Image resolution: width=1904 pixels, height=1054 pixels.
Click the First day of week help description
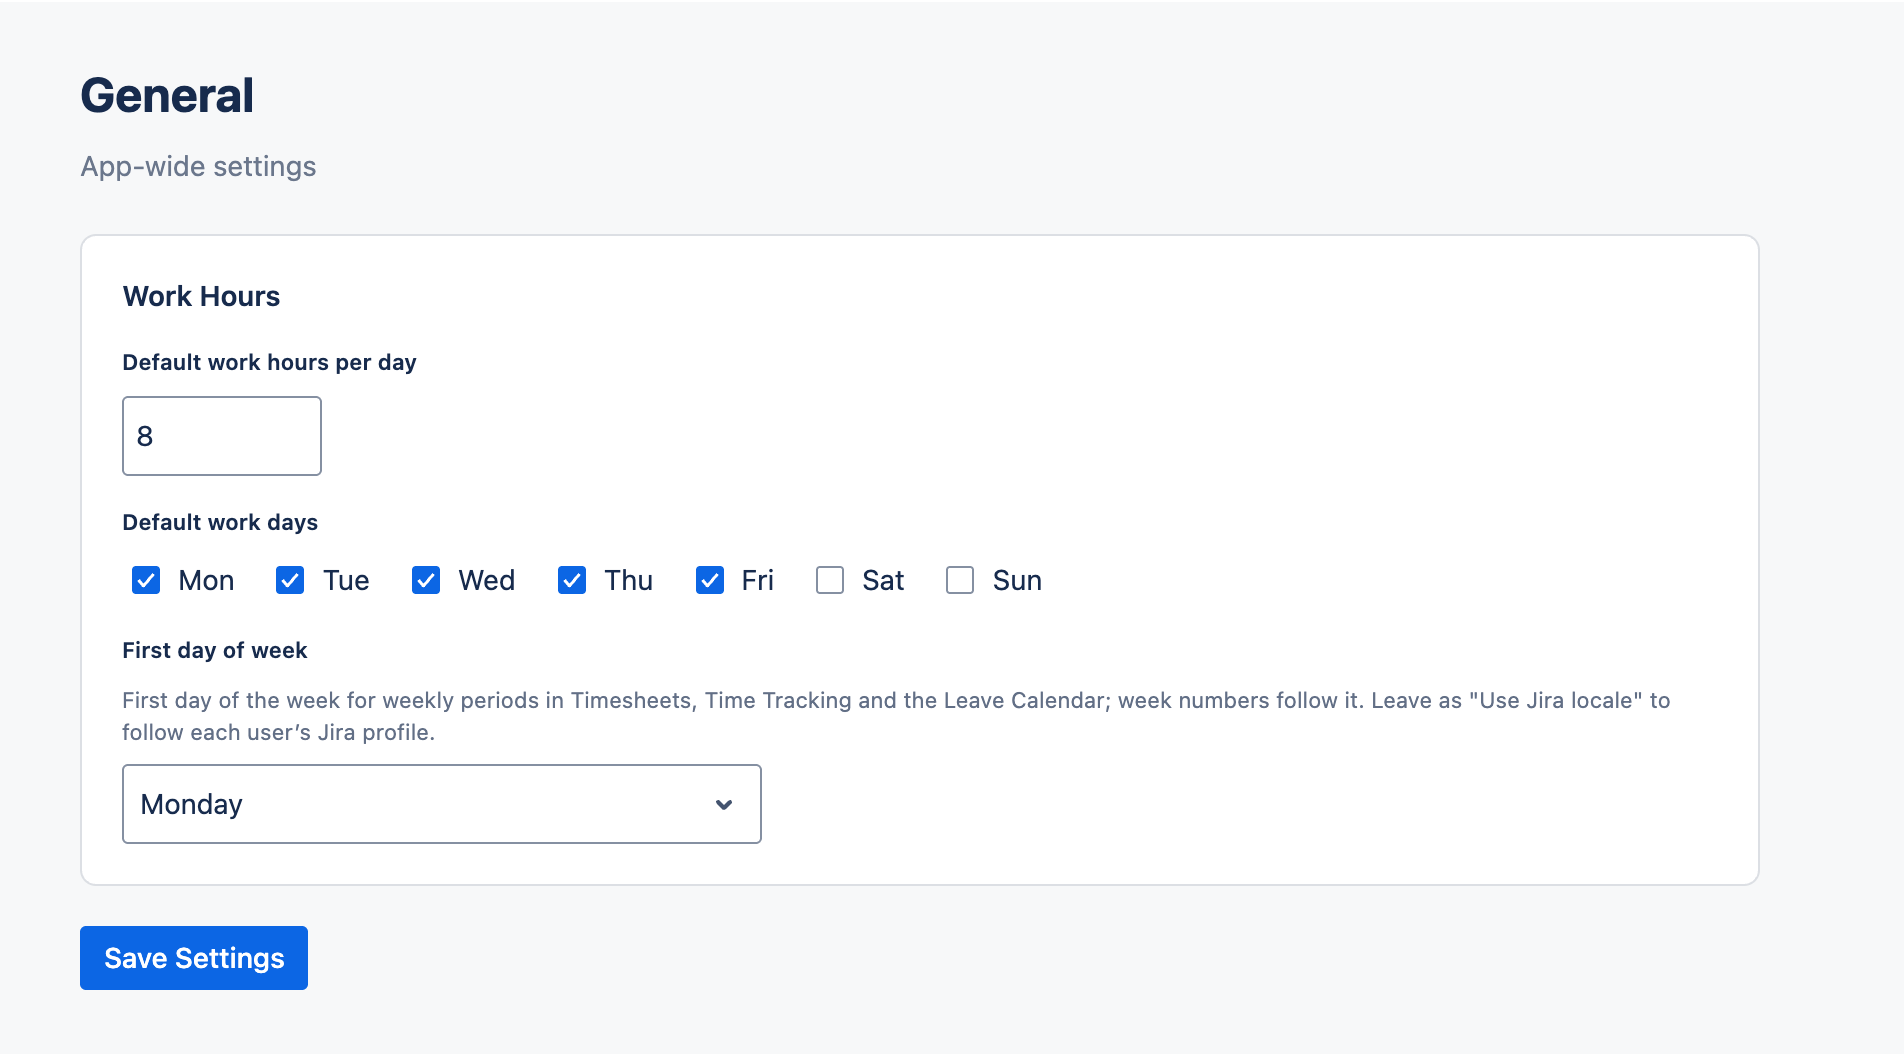896,716
